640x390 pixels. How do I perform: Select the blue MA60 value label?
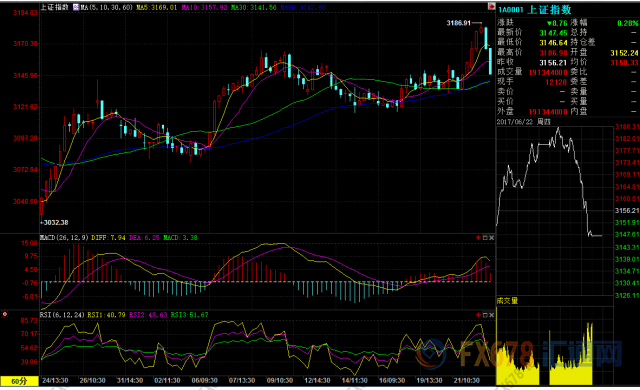[303, 7]
